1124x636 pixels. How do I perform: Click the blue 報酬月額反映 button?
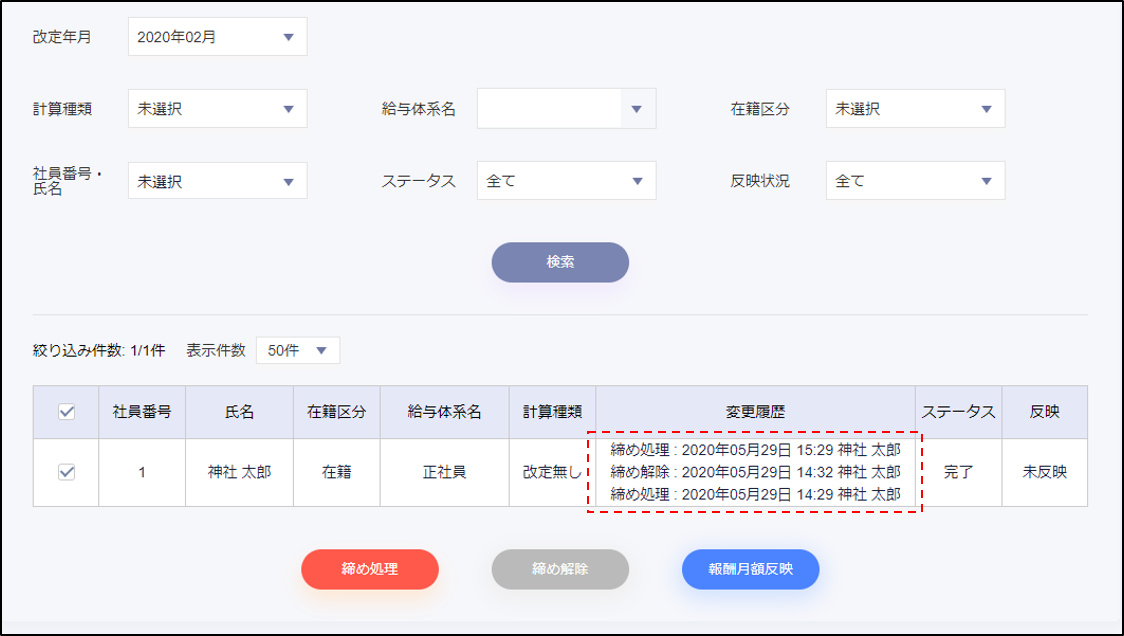[750, 569]
